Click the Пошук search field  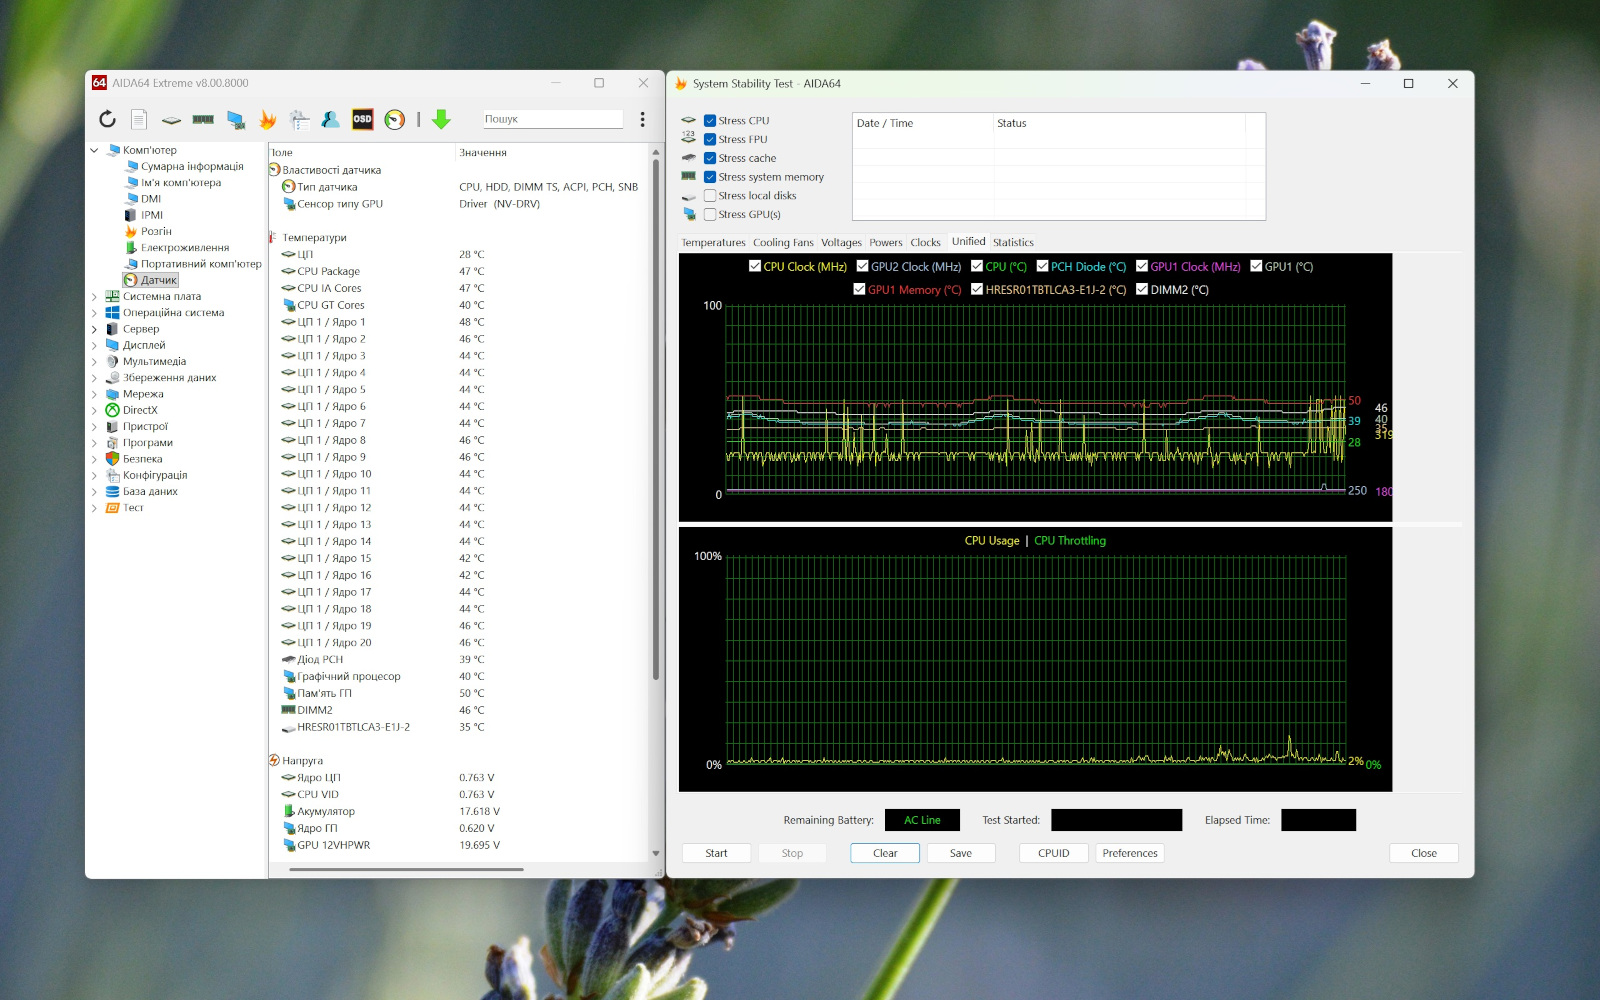point(552,119)
